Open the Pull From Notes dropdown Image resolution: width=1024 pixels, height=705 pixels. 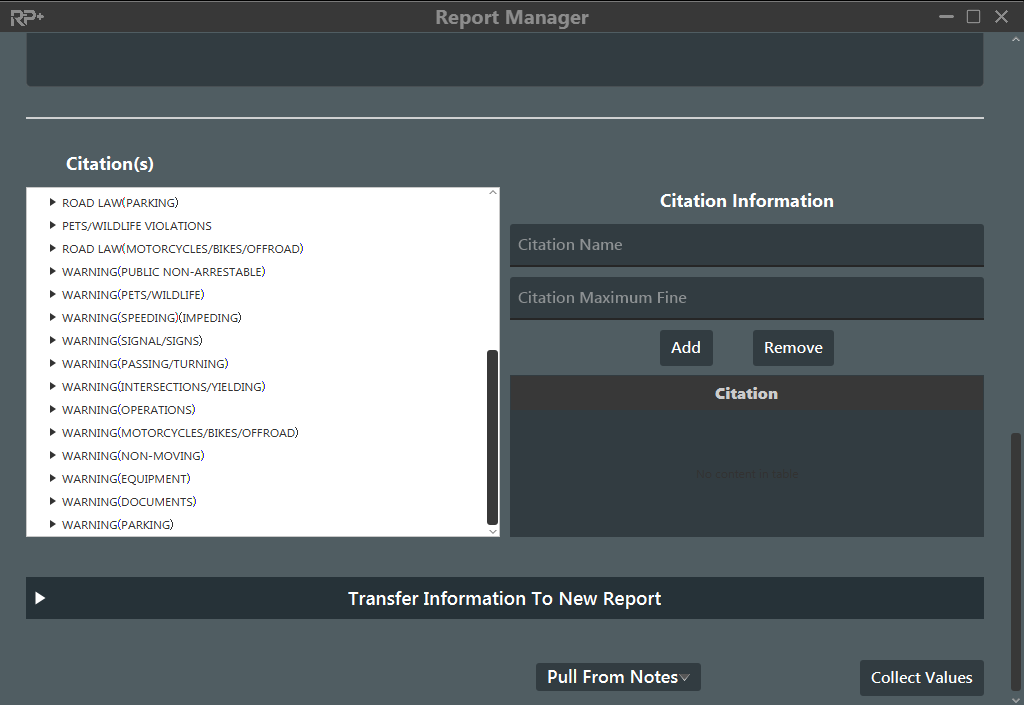click(x=618, y=677)
